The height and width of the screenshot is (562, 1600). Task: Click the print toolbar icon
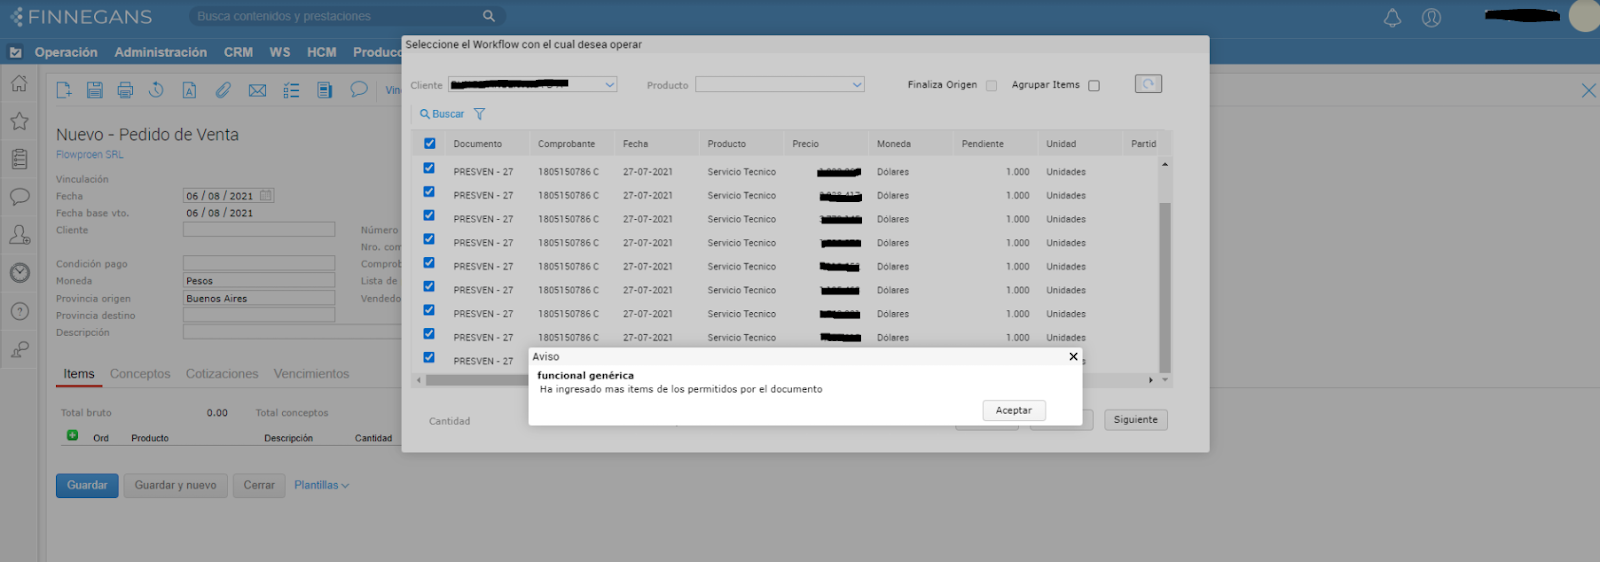click(125, 90)
